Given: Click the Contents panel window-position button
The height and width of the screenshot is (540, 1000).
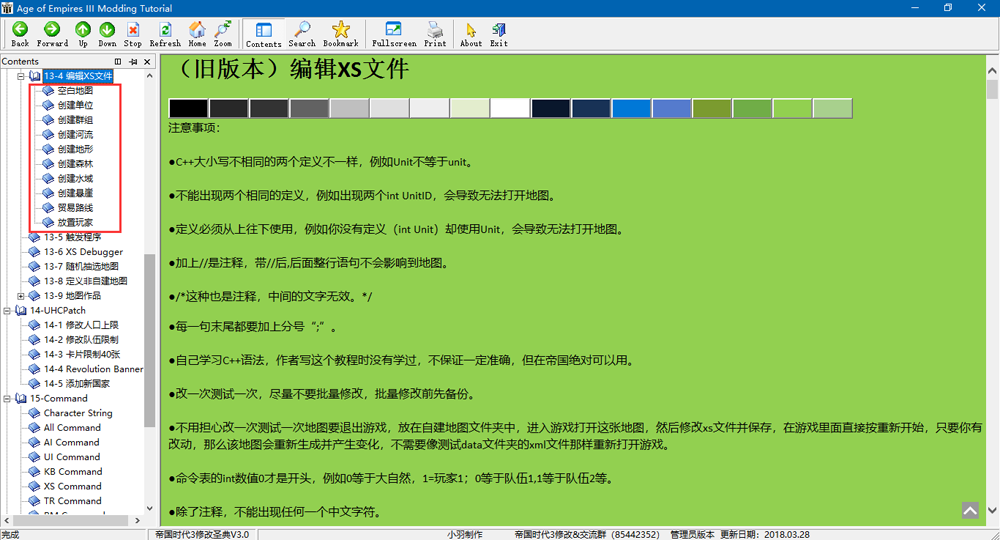Looking at the screenshot, I should (118, 61).
